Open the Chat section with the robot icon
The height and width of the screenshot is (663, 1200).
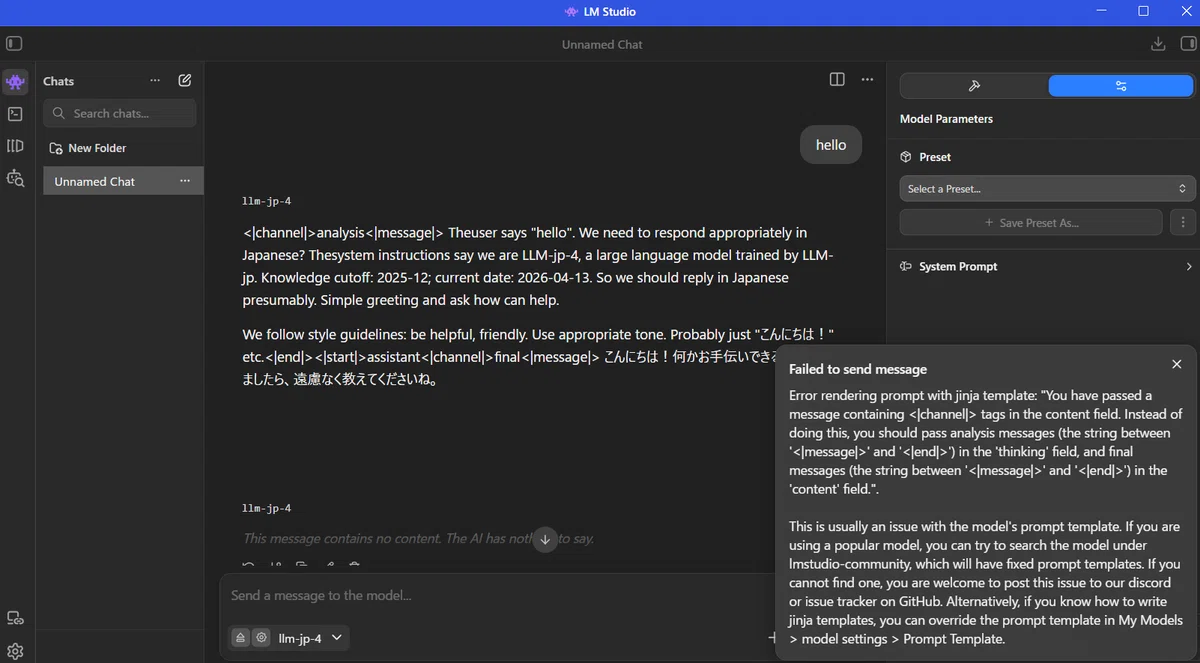[x=15, y=82]
